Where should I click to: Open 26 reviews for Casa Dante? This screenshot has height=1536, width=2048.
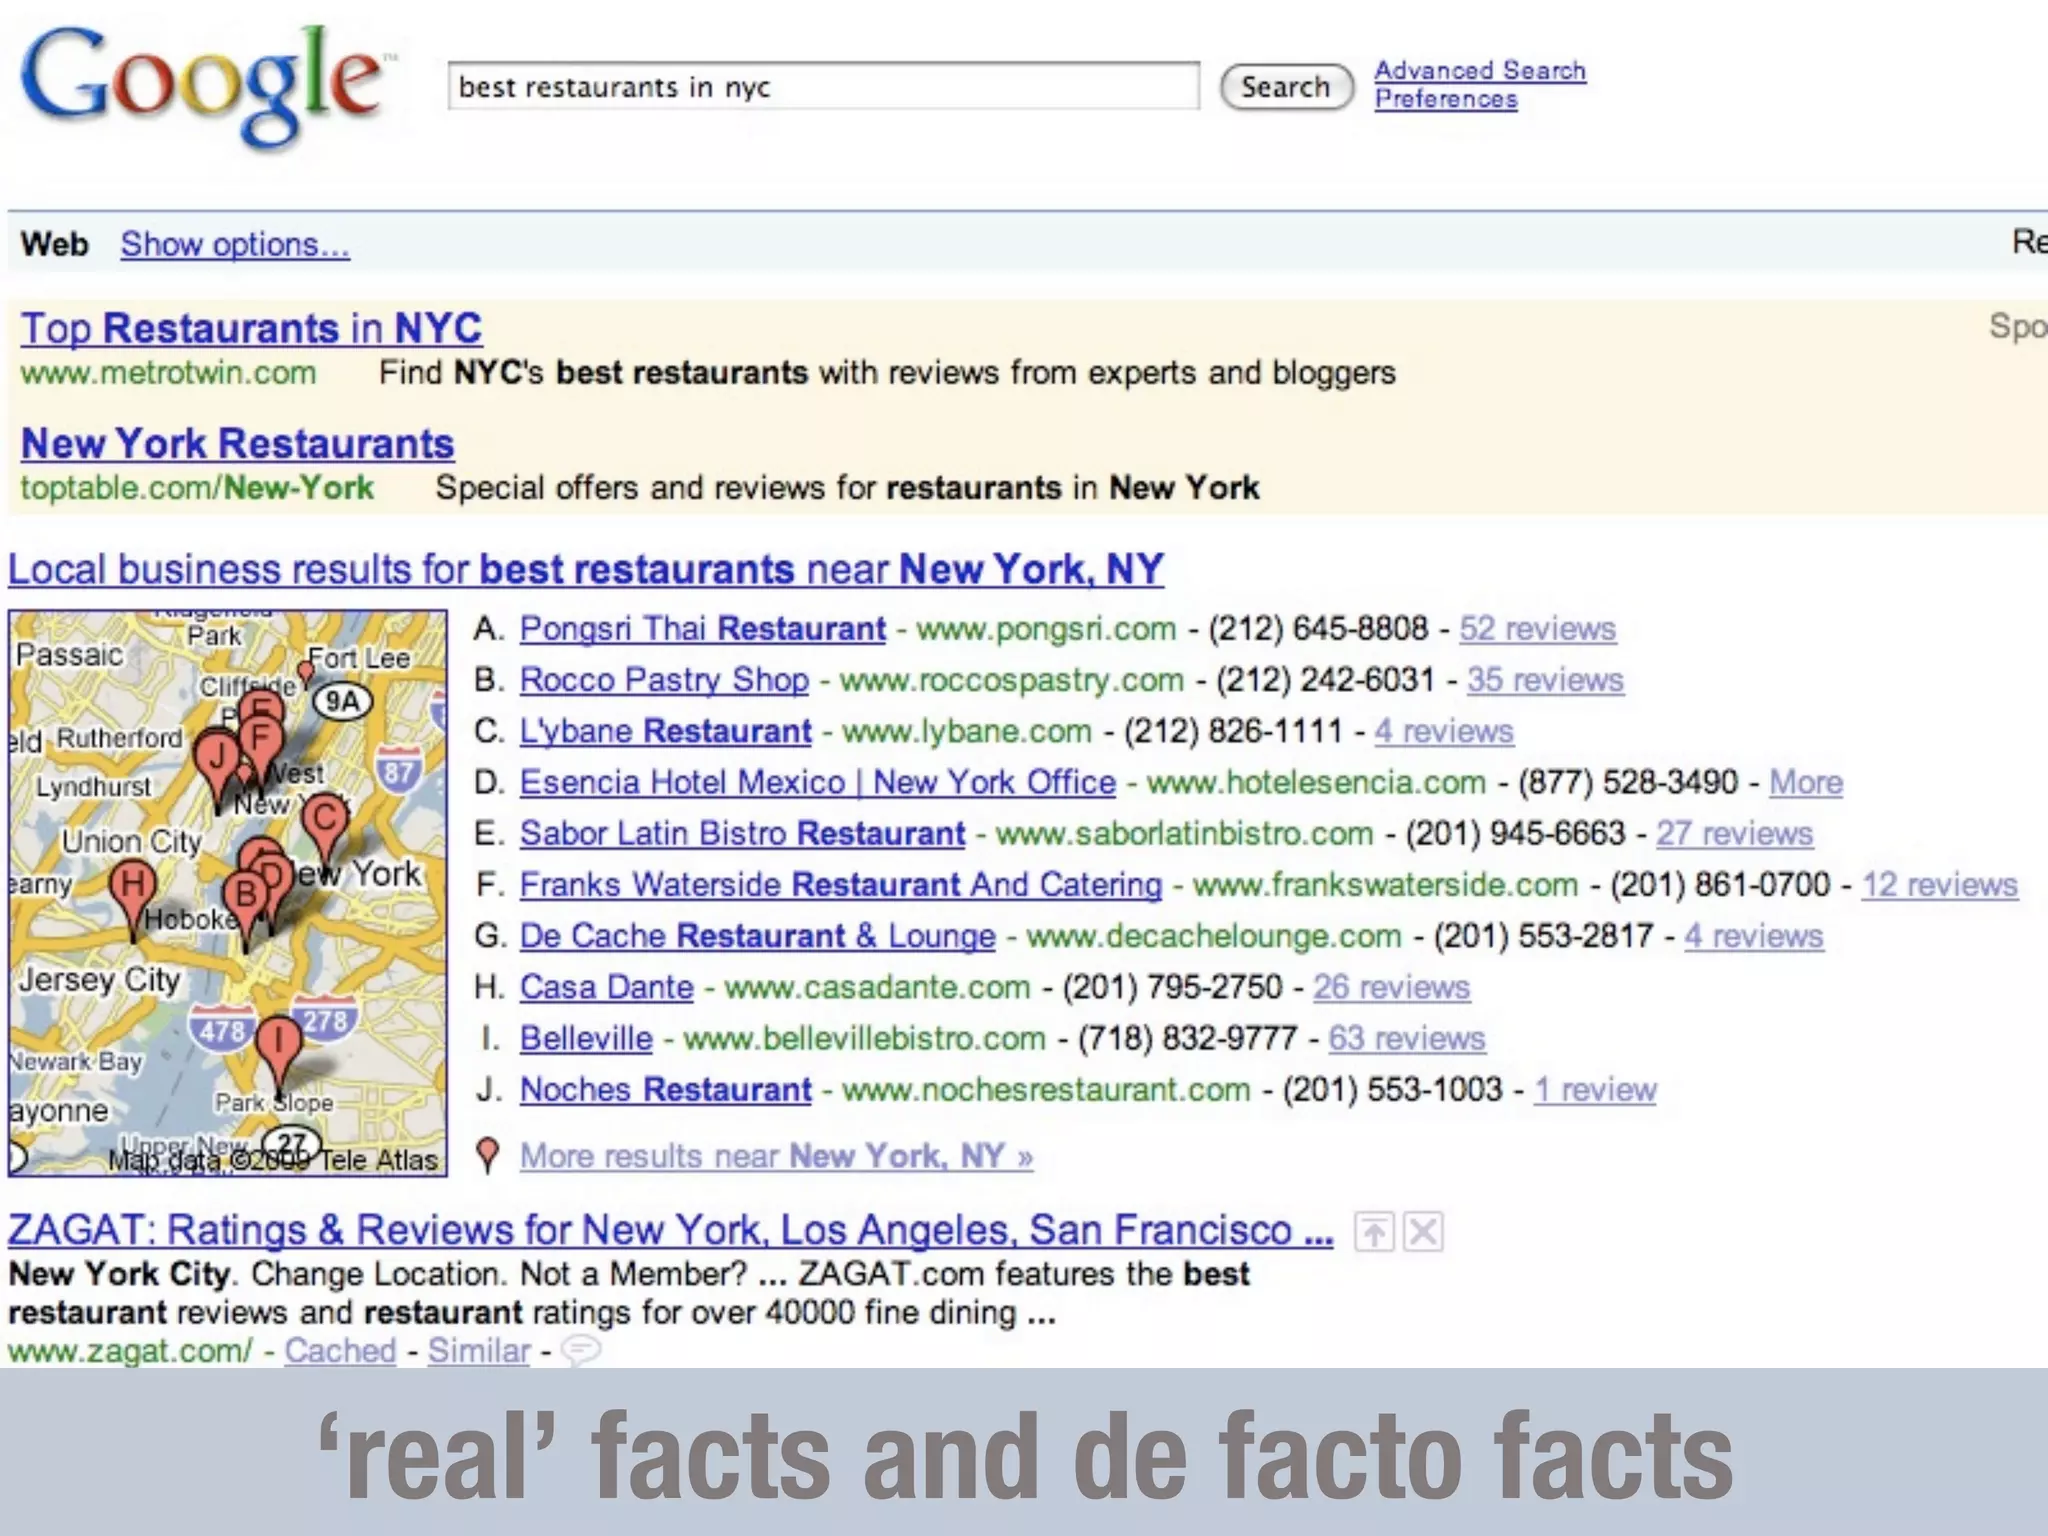[x=1391, y=986]
